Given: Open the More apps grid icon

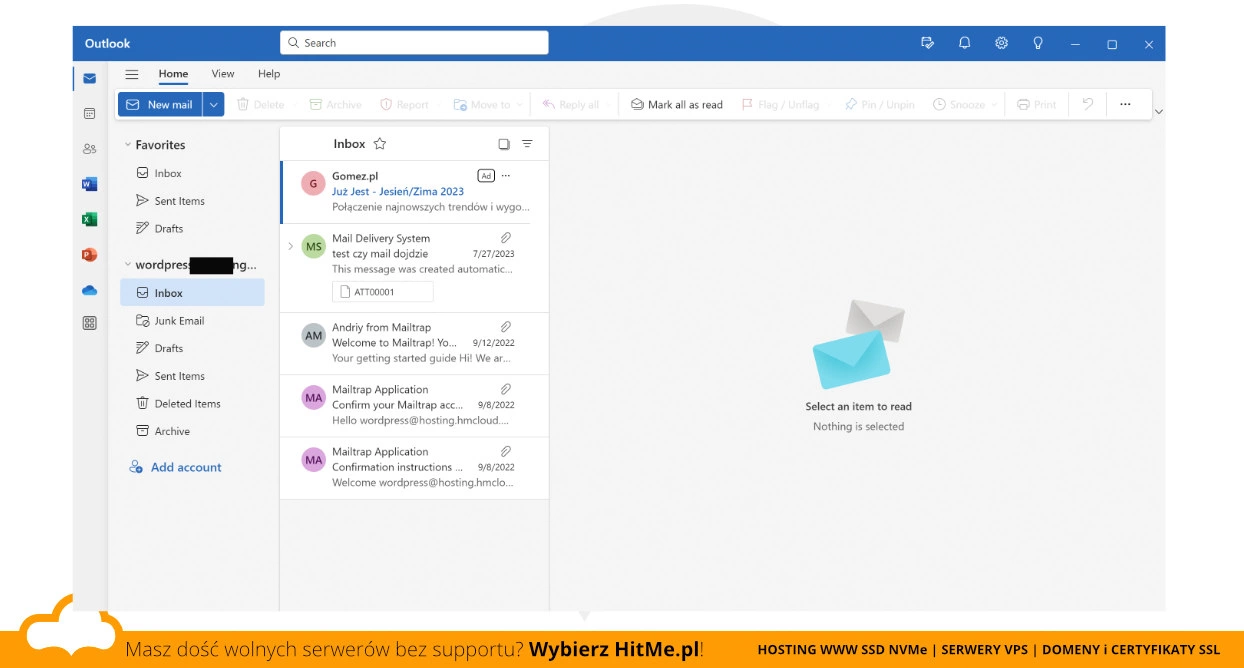Looking at the screenshot, I should coord(90,323).
